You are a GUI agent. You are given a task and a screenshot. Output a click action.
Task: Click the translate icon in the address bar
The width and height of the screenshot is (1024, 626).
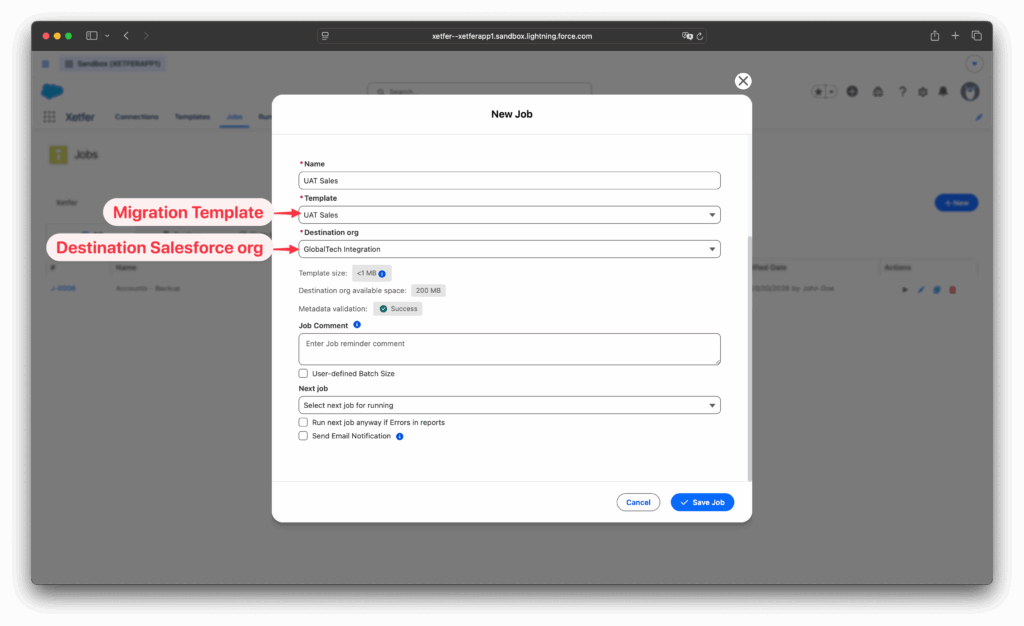(687, 36)
